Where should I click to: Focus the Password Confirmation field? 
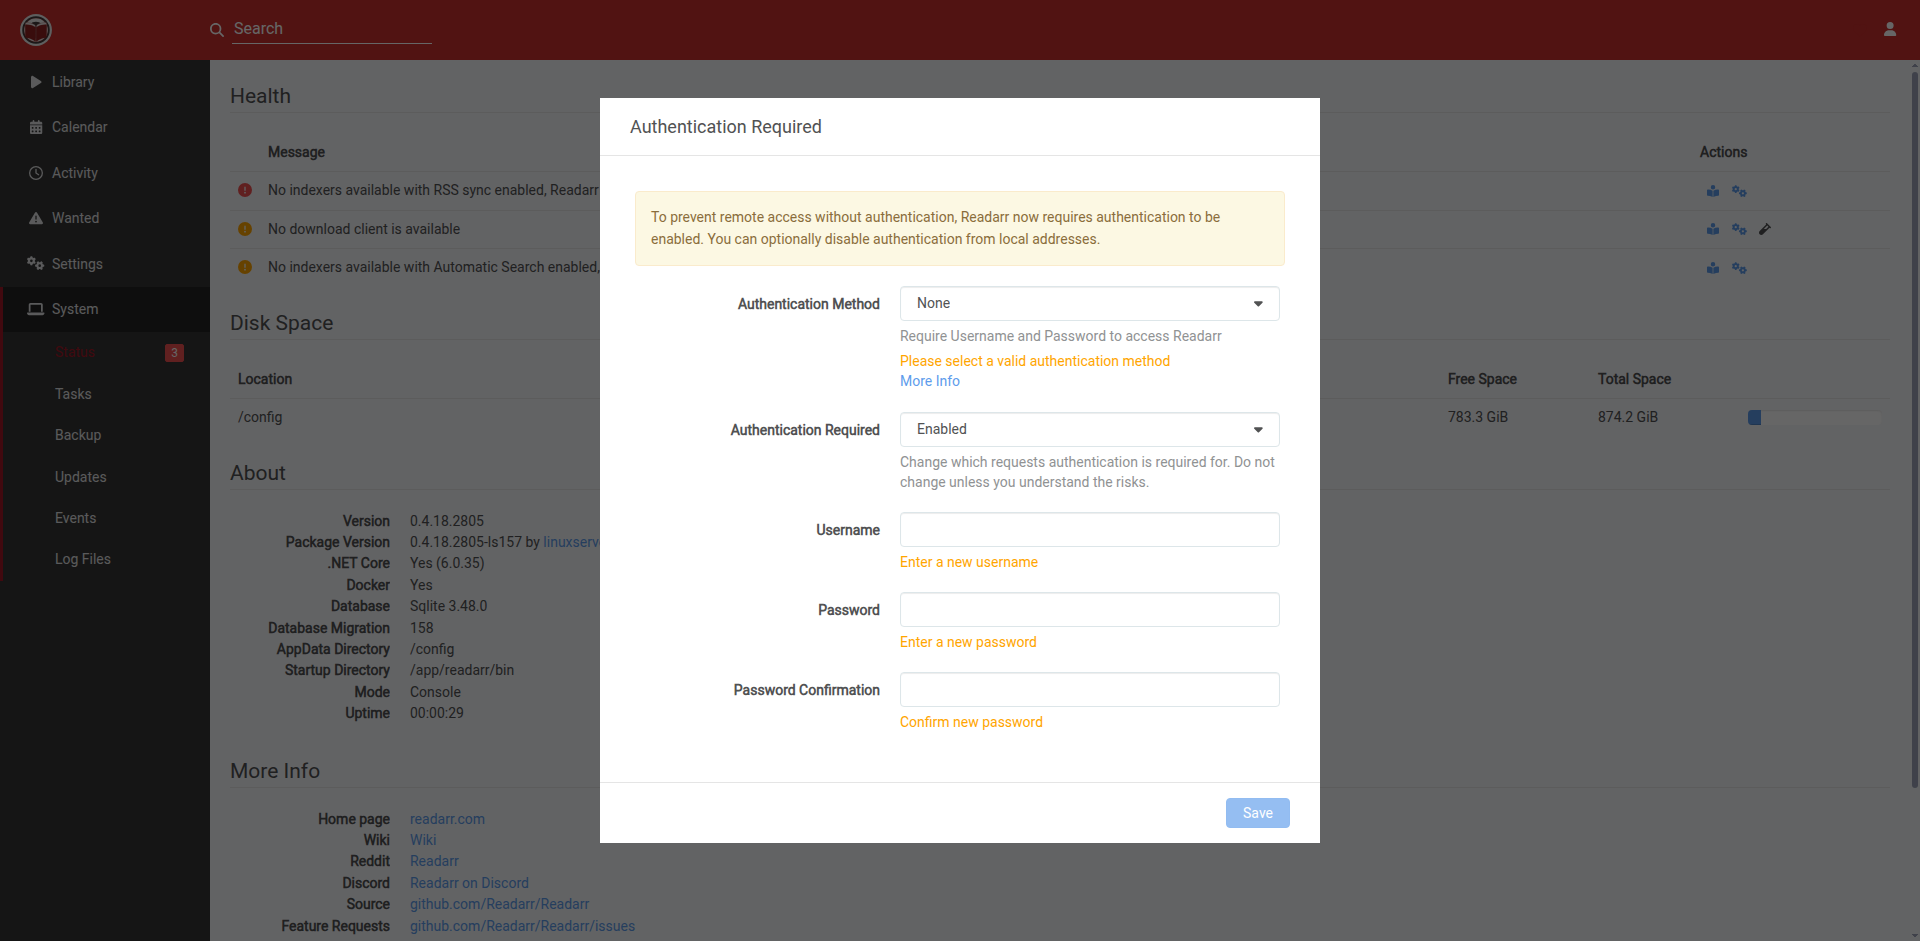click(x=1090, y=690)
